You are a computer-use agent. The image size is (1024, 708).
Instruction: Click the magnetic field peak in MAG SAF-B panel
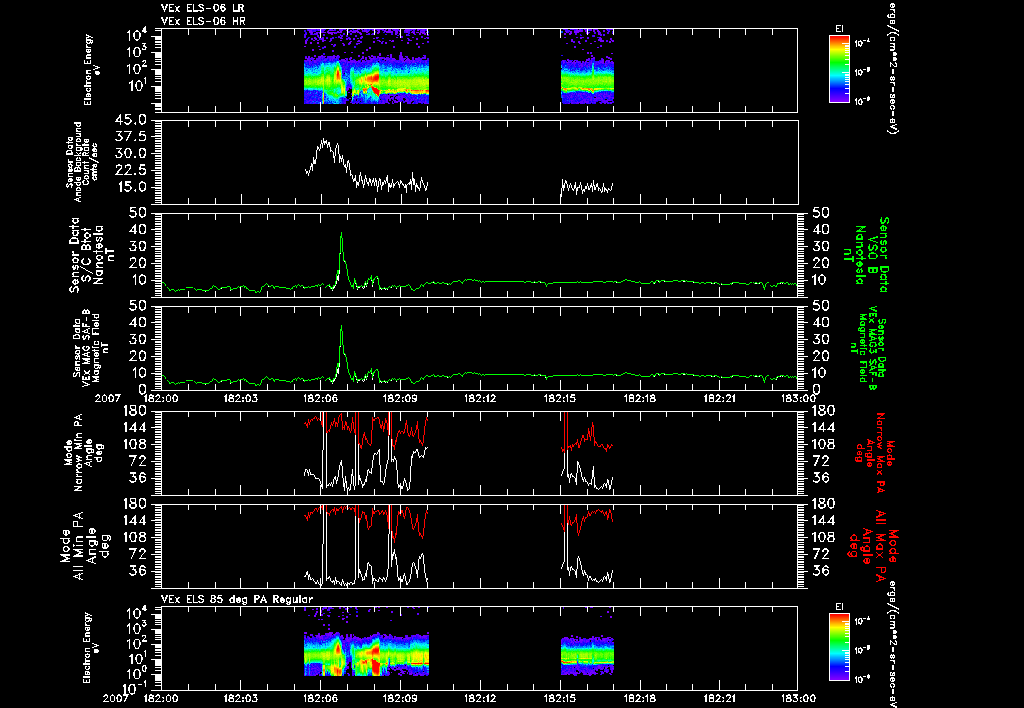(x=341, y=327)
